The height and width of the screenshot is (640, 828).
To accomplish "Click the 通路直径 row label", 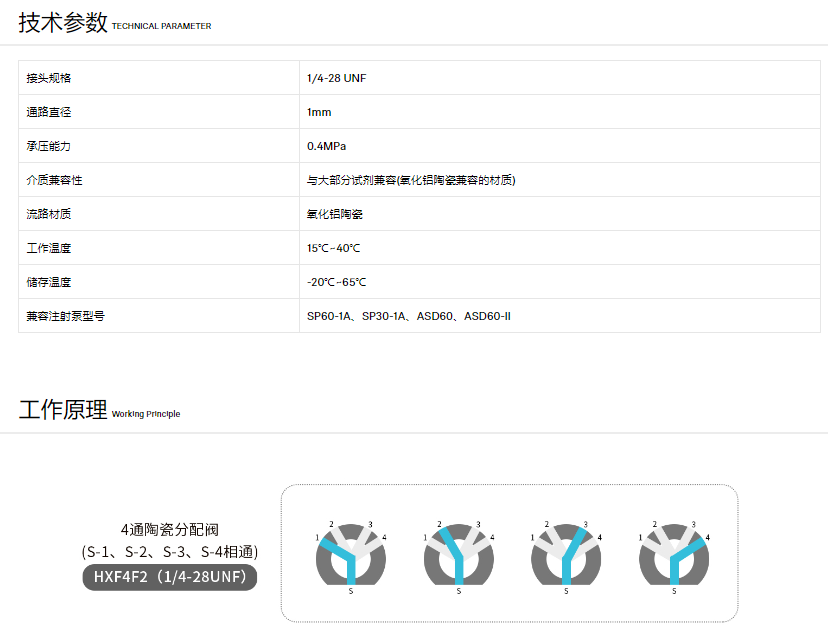I will click(x=48, y=112).
